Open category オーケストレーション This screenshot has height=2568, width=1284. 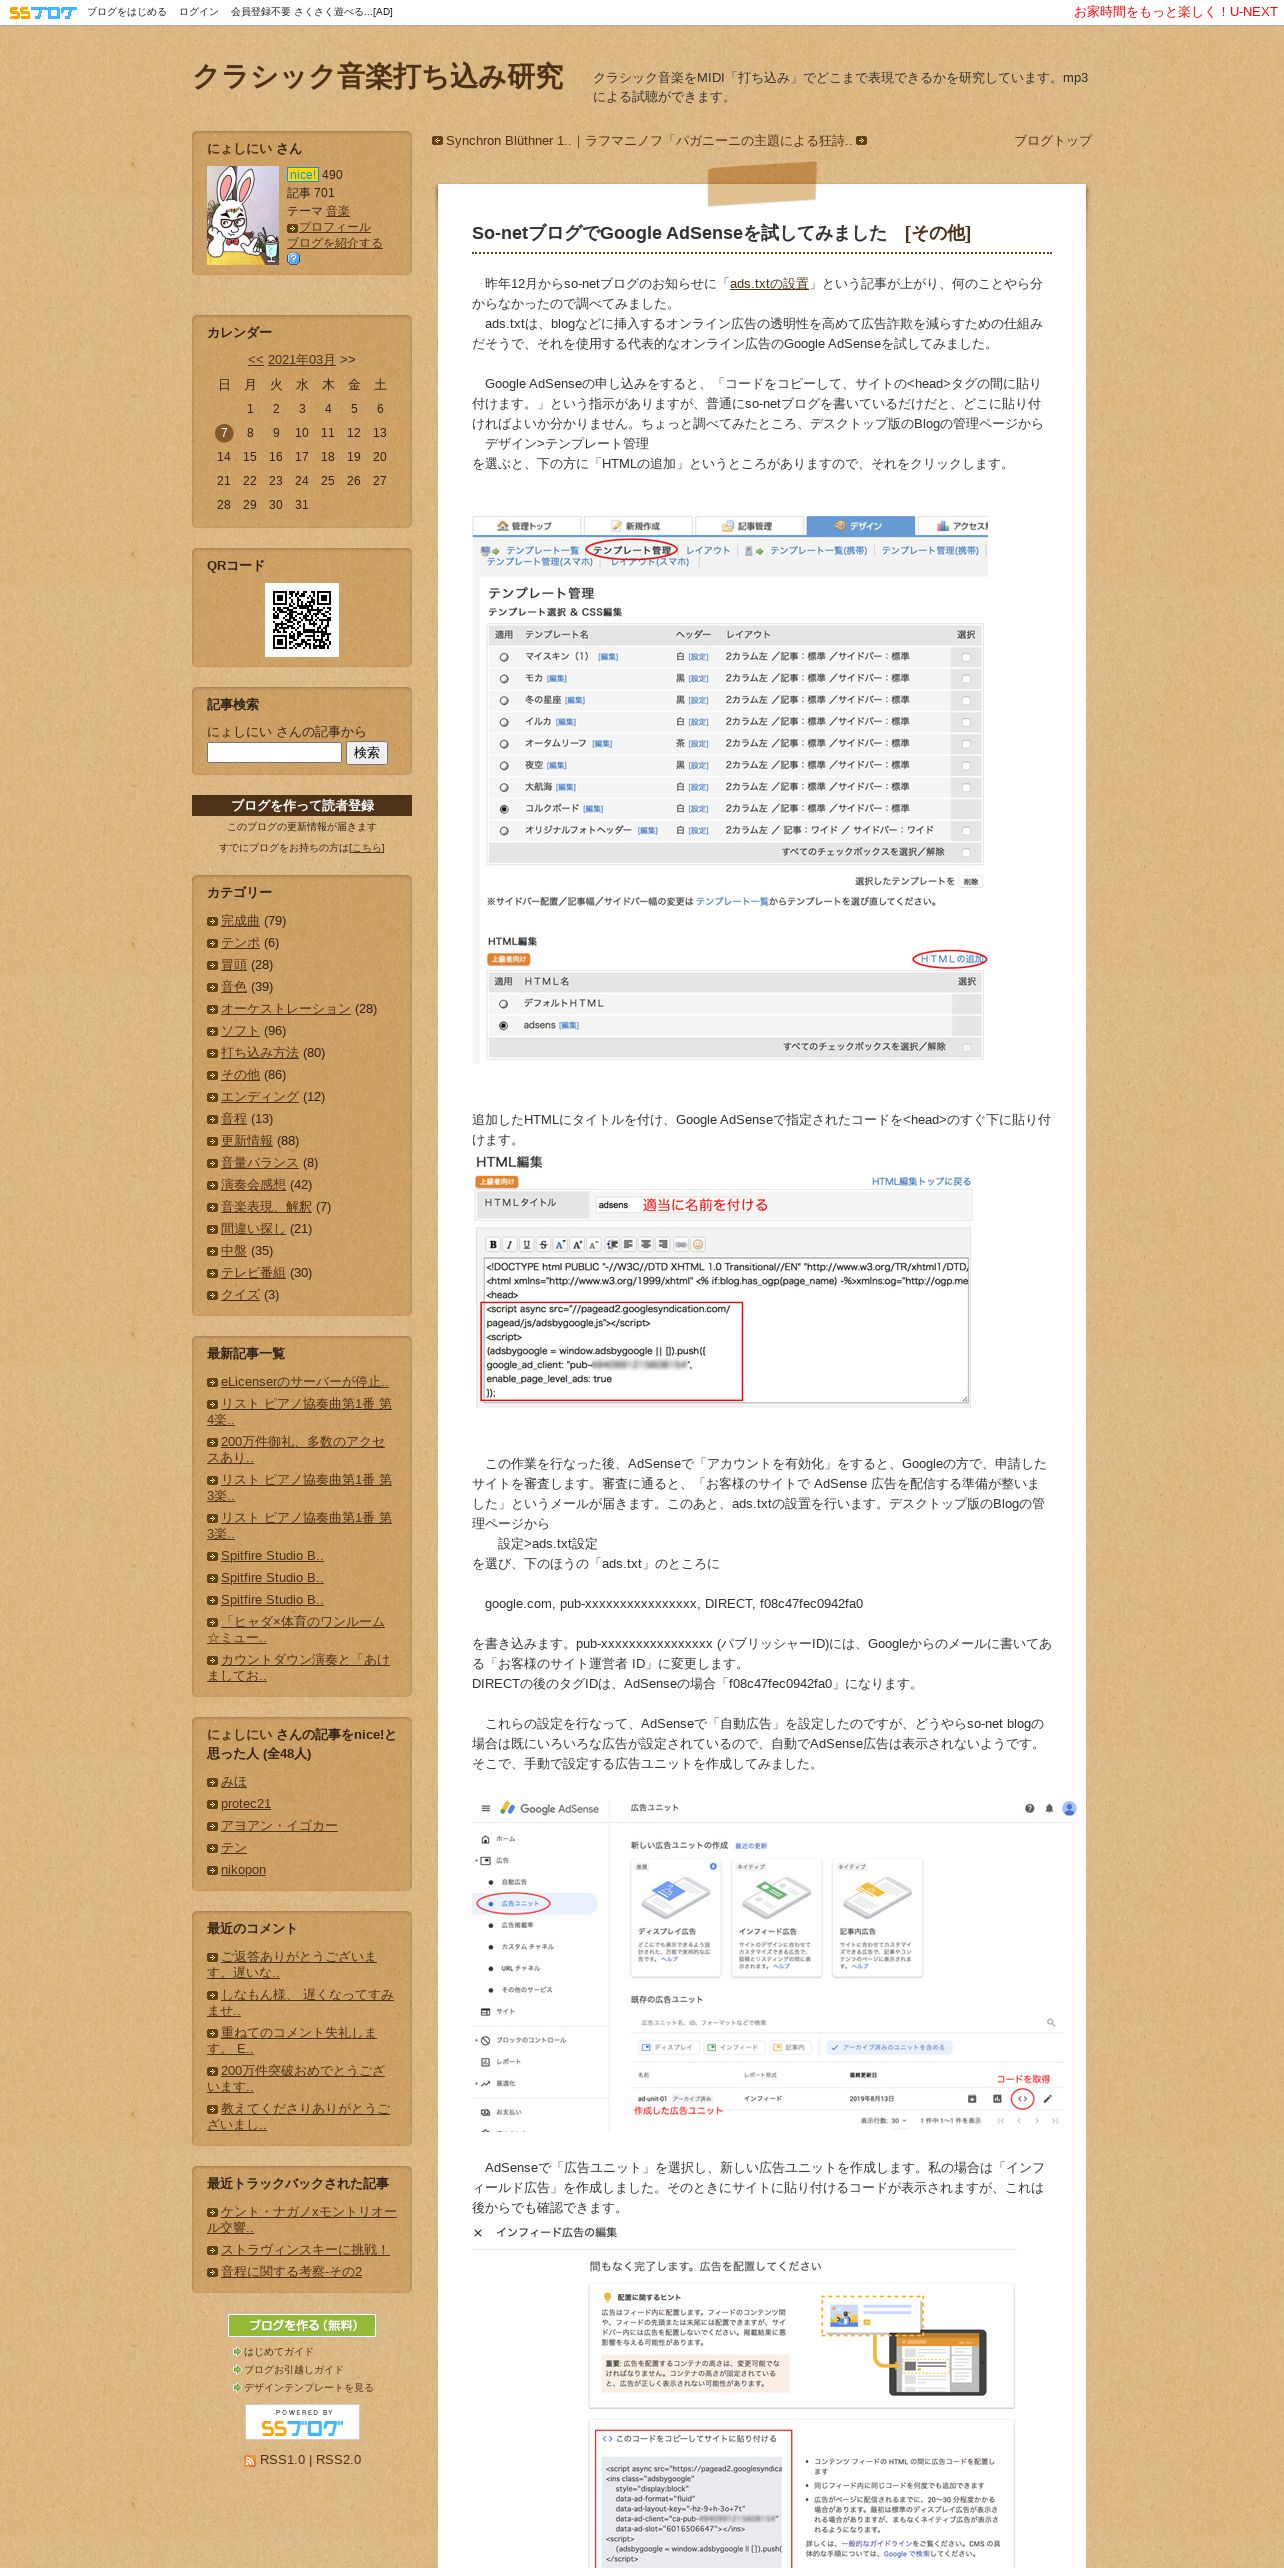(285, 1009)
